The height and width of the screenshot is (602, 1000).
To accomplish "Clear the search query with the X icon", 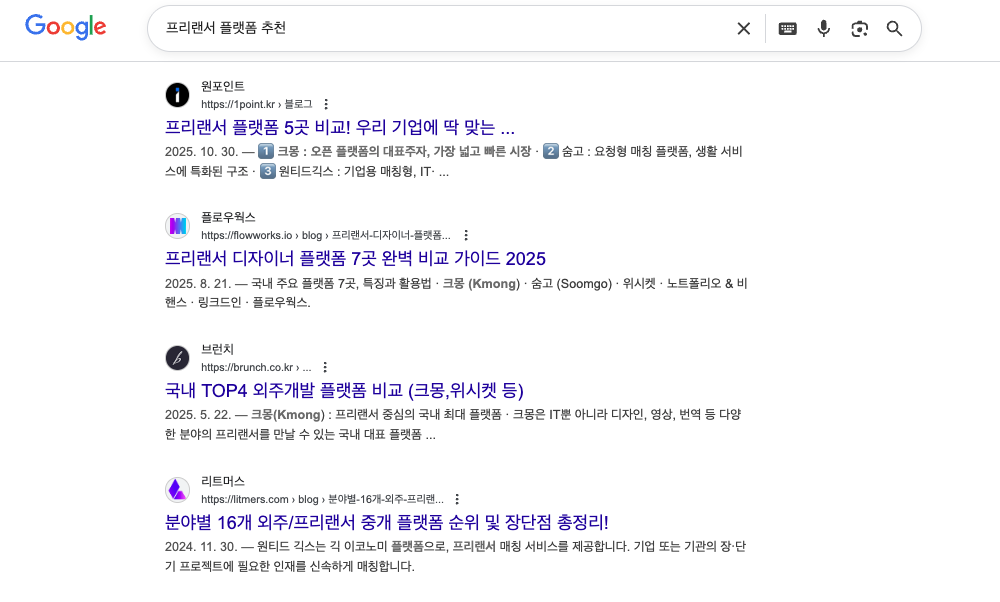I will click(743, 28).
